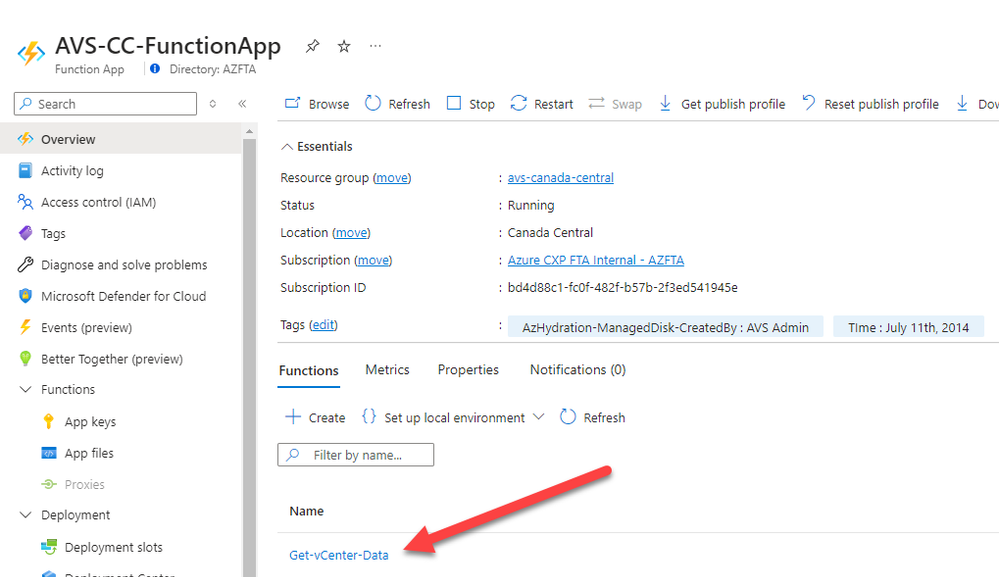
Task: Click the directory info icon
Action: pyautogui.click(x=155, y=69)
